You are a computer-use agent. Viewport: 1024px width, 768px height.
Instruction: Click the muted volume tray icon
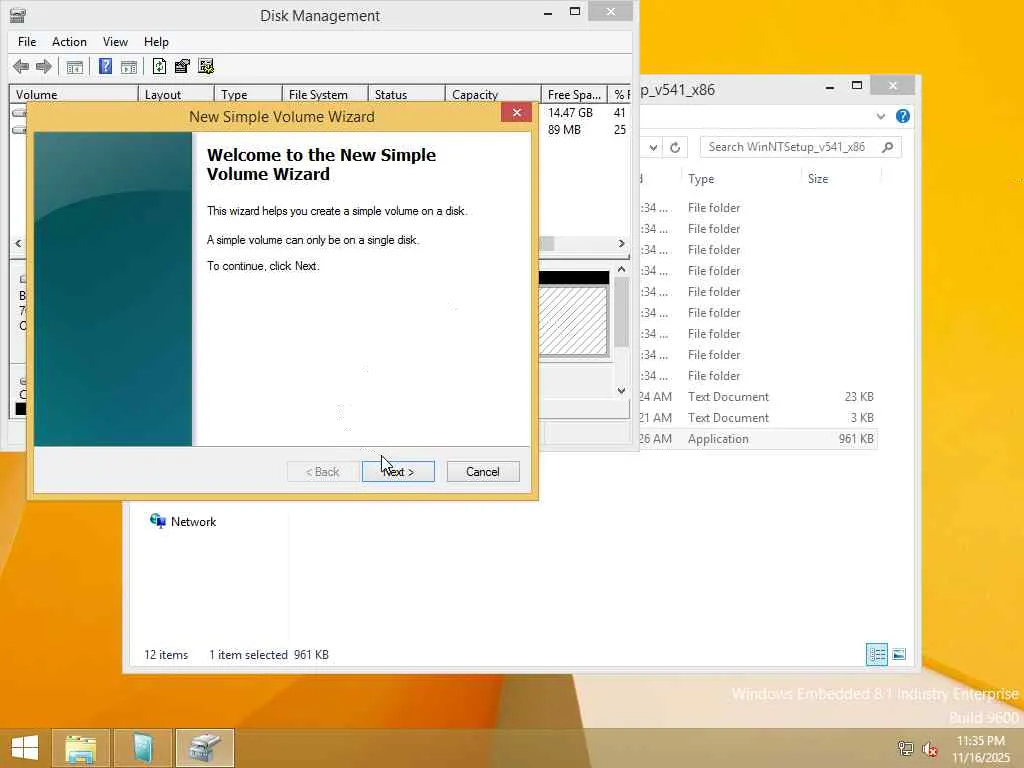(x=930, y=748)
